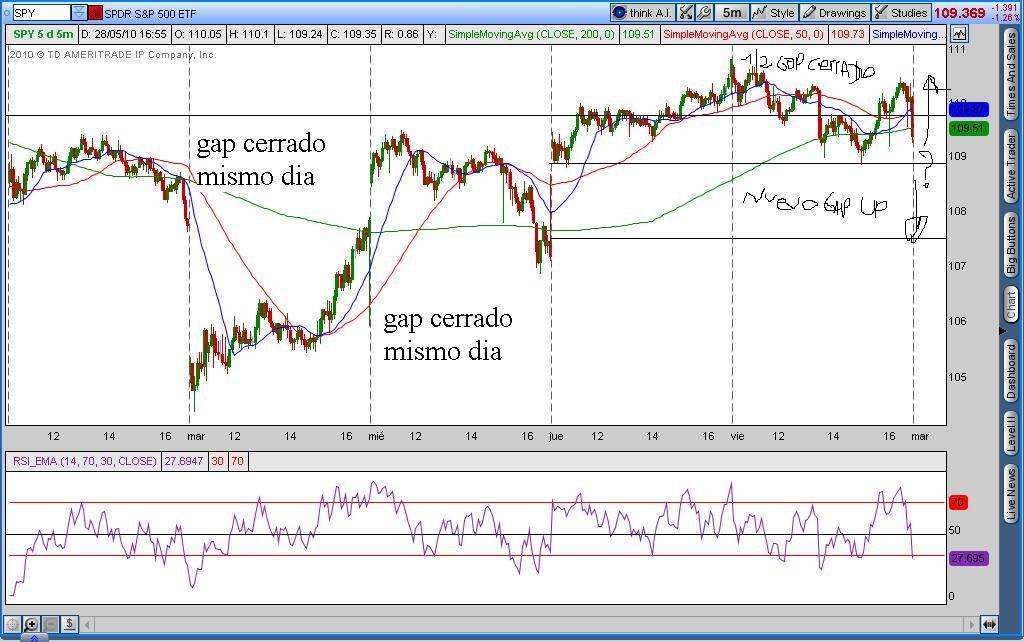
Task: Click the mini chart icon above the price axis
Action: [957, 34]
